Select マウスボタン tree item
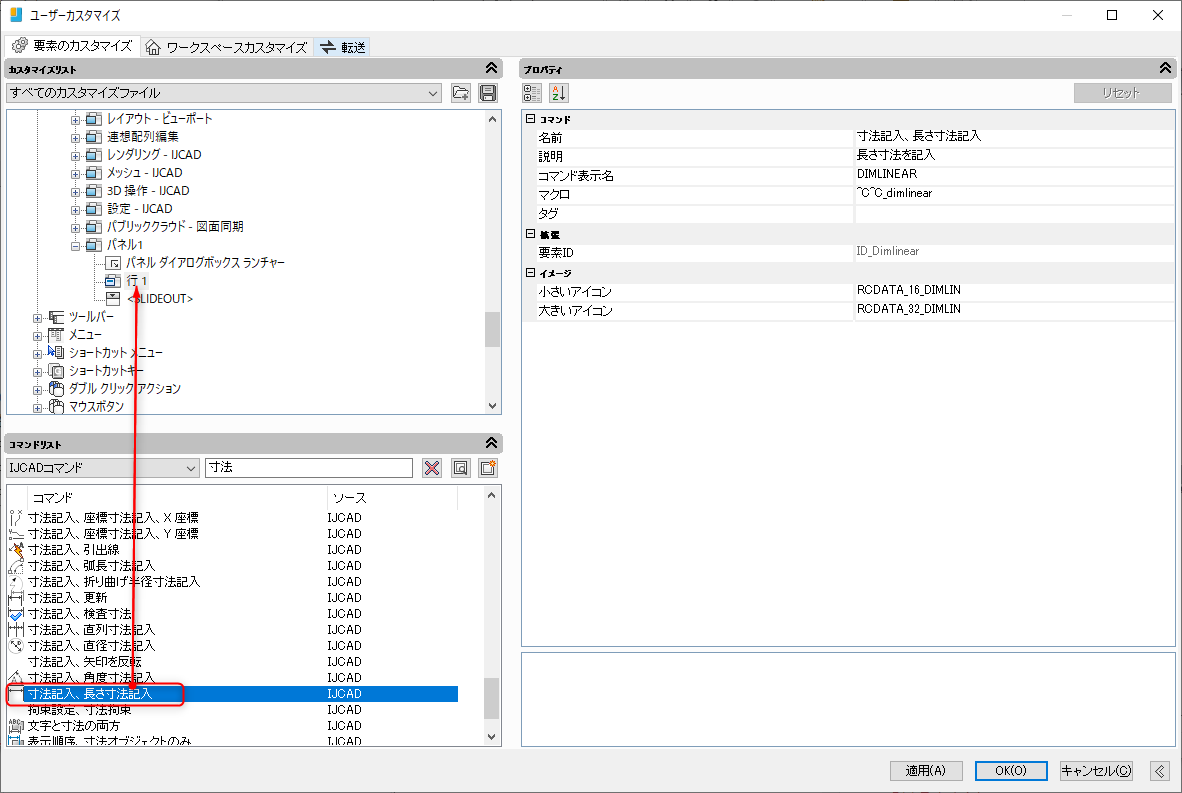The height and width of the screenshot is (793, 1182). 96,406
